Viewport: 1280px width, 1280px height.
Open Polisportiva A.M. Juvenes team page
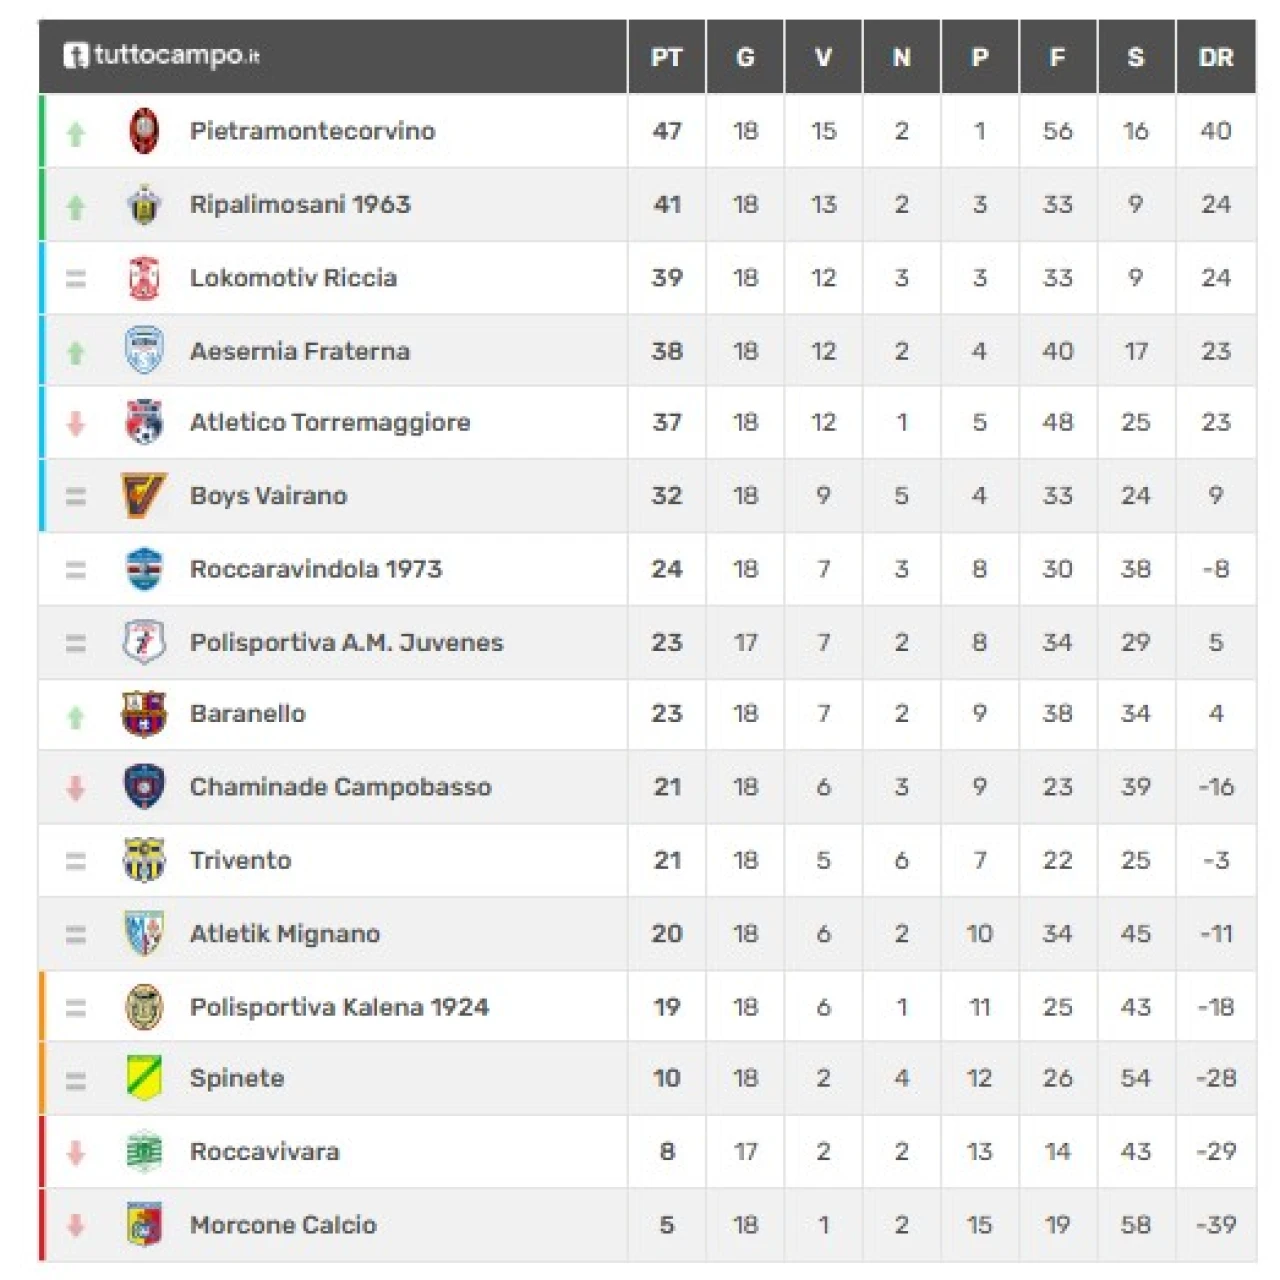point(346,643)
